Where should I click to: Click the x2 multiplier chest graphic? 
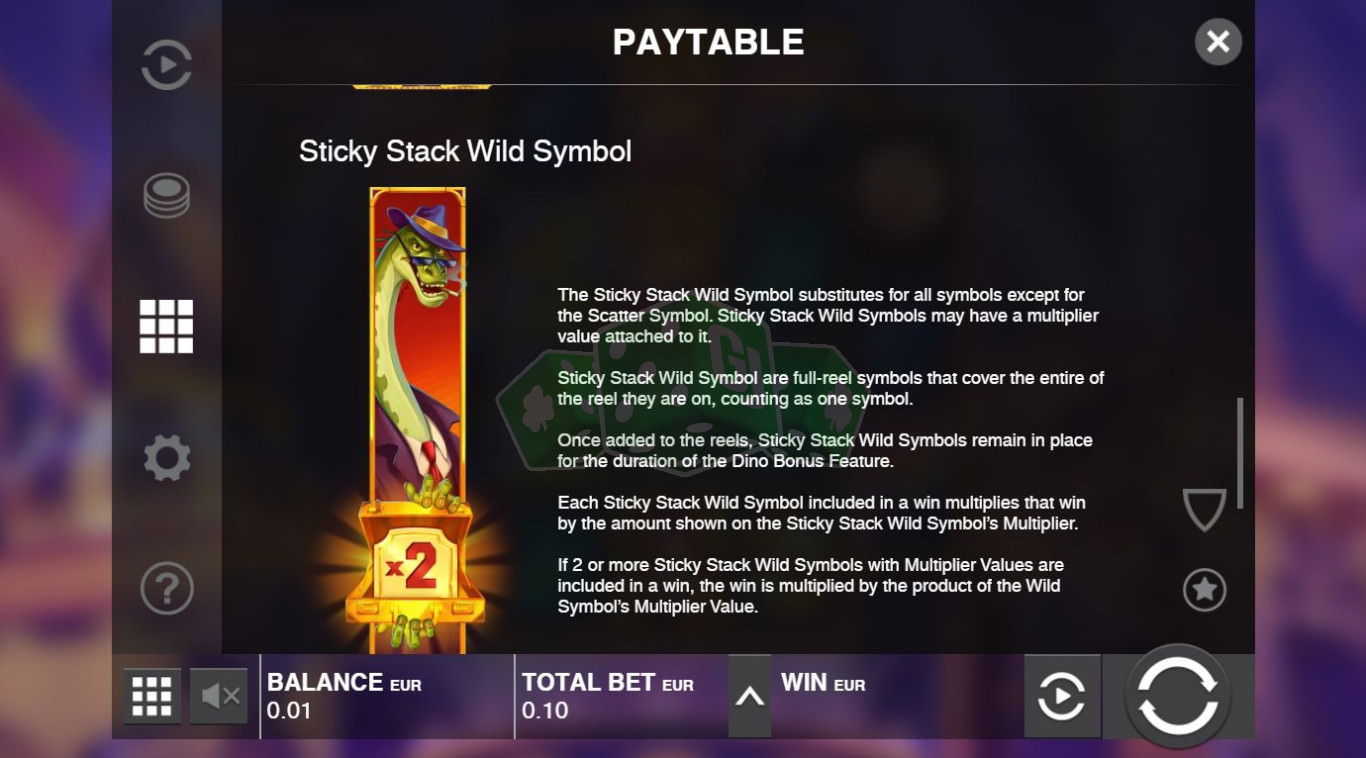[416, 572]
